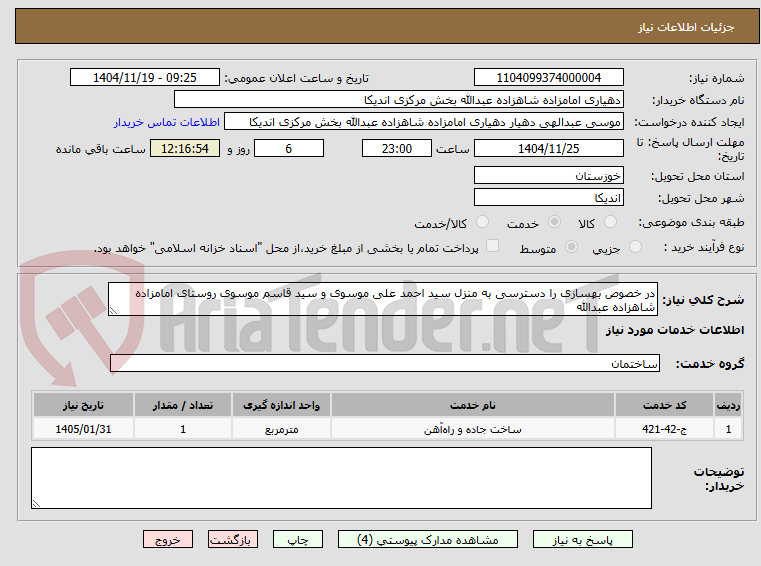This screenshot has height=566, width=761.
Task: Click resize handle of شرح کلی نیاز text area
Action: (x=113, y=311)
